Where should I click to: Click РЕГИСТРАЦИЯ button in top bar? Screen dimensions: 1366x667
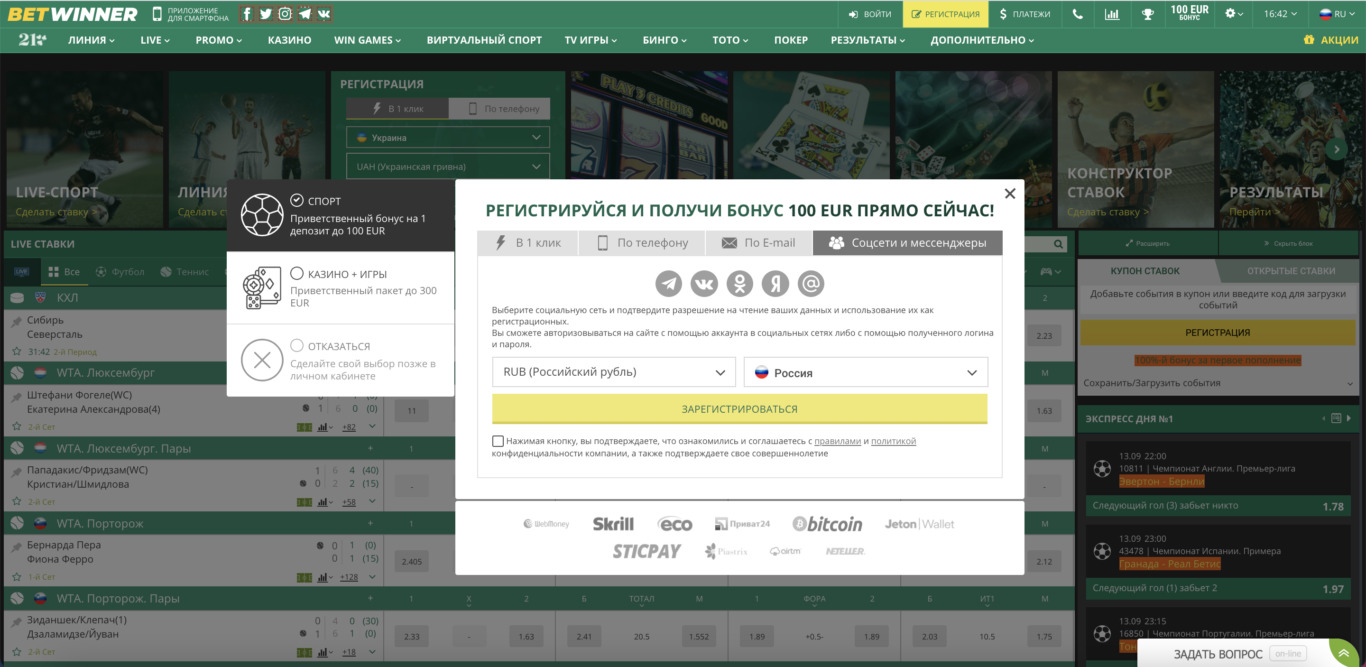tap(945, 14)
